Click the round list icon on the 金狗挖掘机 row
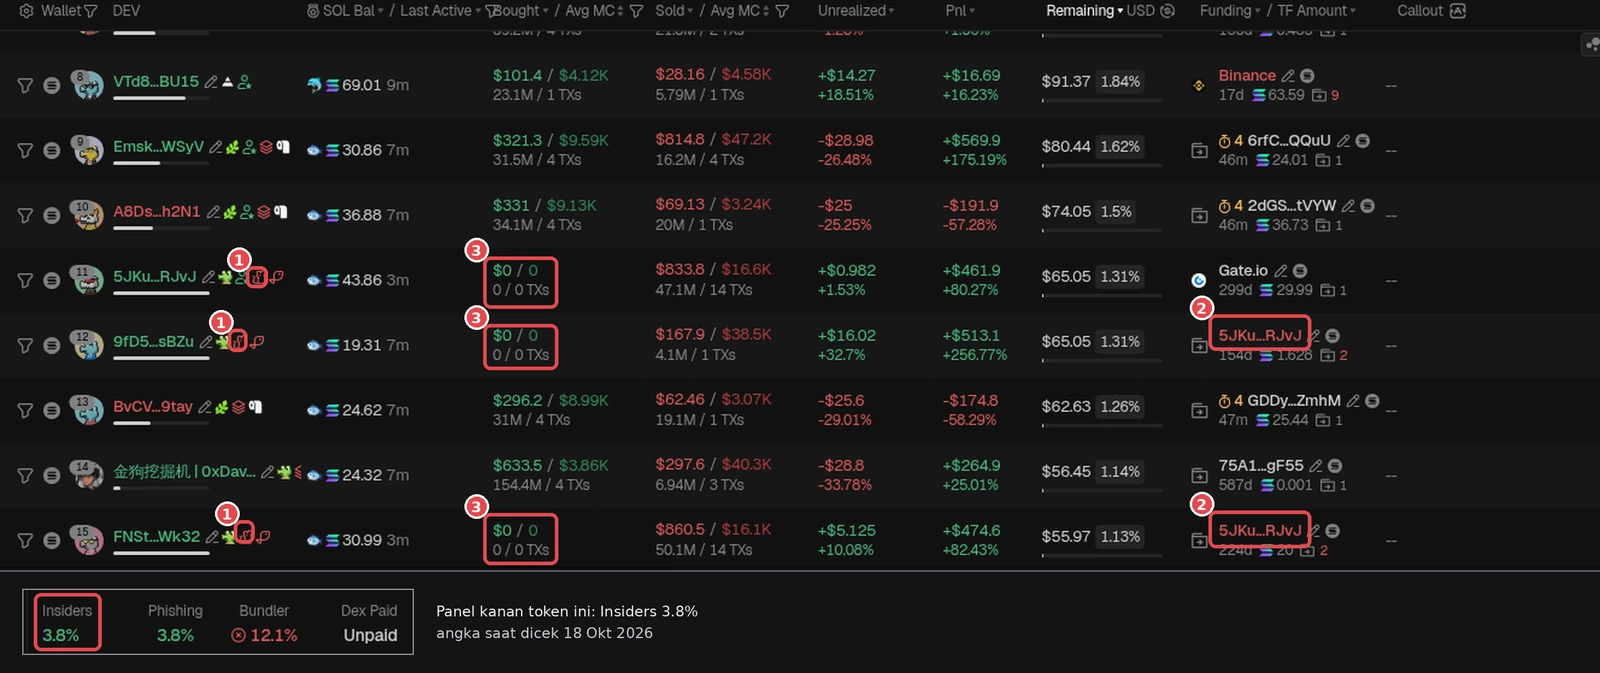This screenshot has width=1600, height=673. pos(51,476)
